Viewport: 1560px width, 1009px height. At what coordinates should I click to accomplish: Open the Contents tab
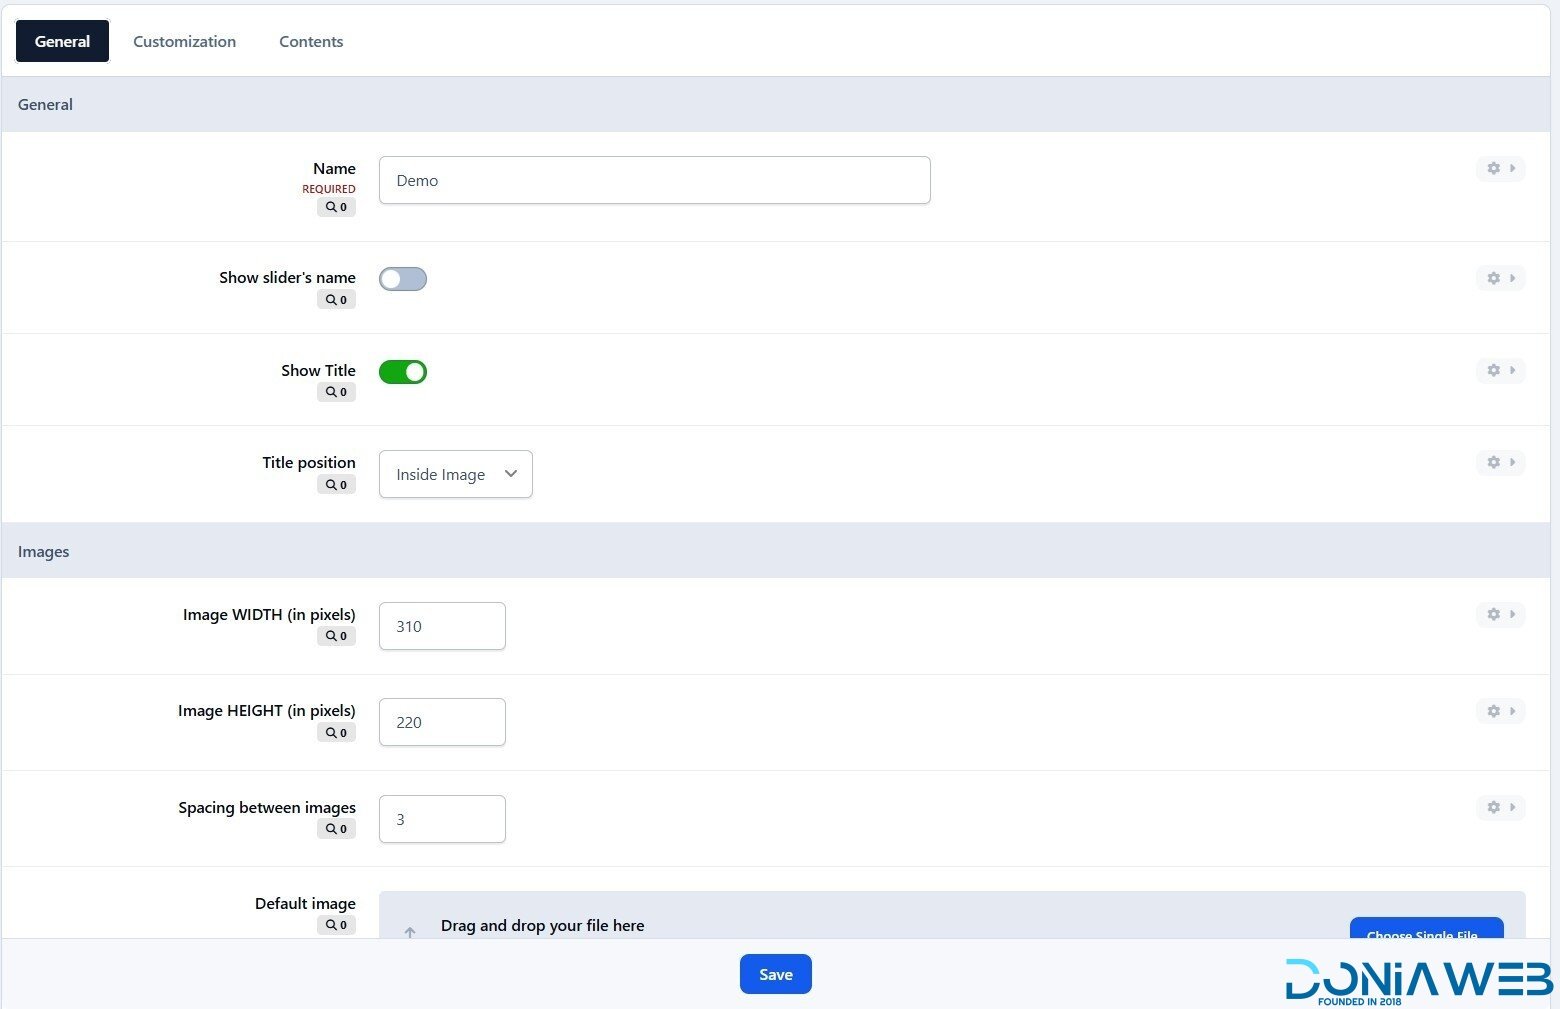(x=311, y=41)
